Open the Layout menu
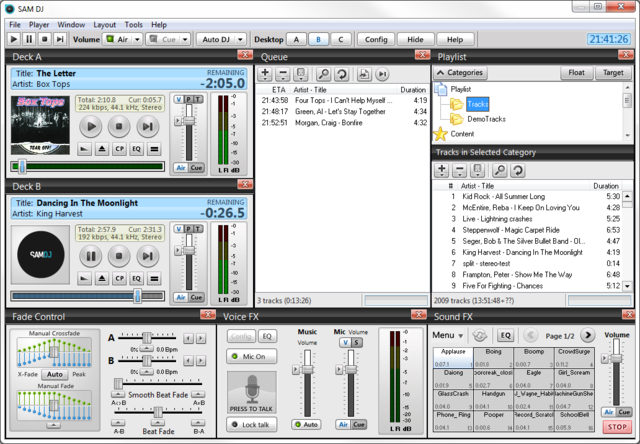This screenshot has height=444, width=640. [104, 24]
